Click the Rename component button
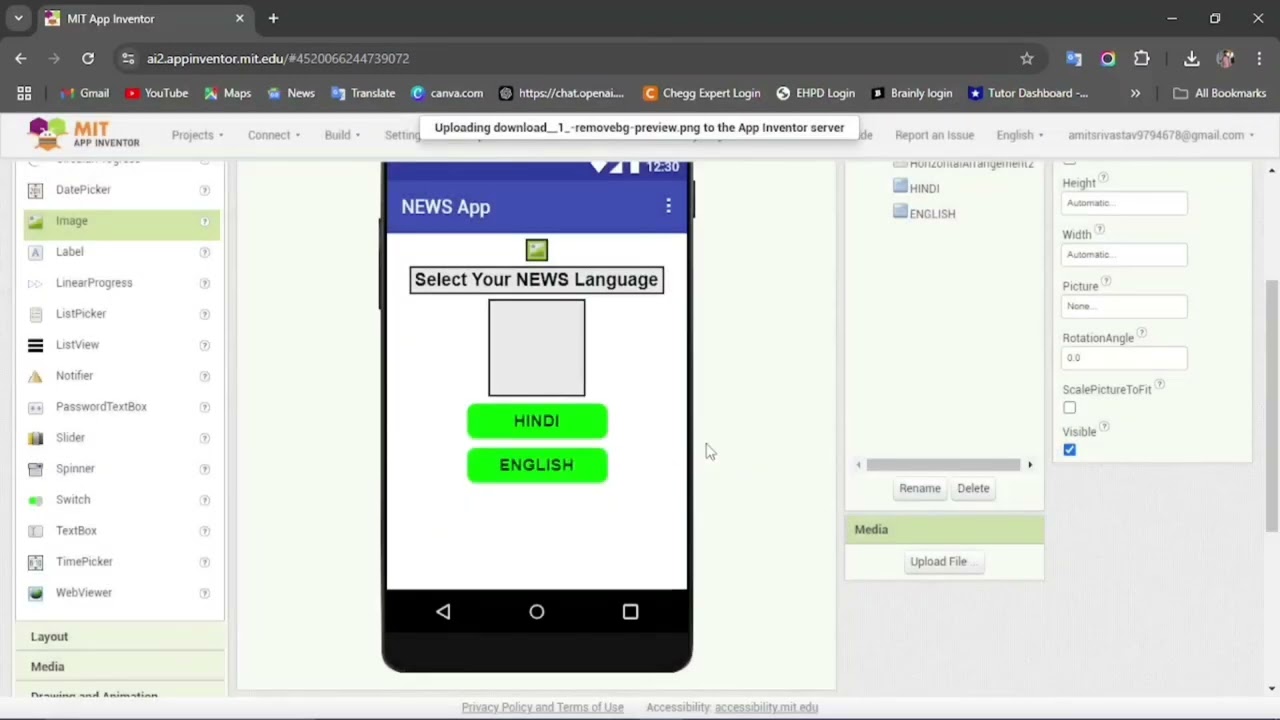This screenshot has height=720, width=1280. (919, 488)
